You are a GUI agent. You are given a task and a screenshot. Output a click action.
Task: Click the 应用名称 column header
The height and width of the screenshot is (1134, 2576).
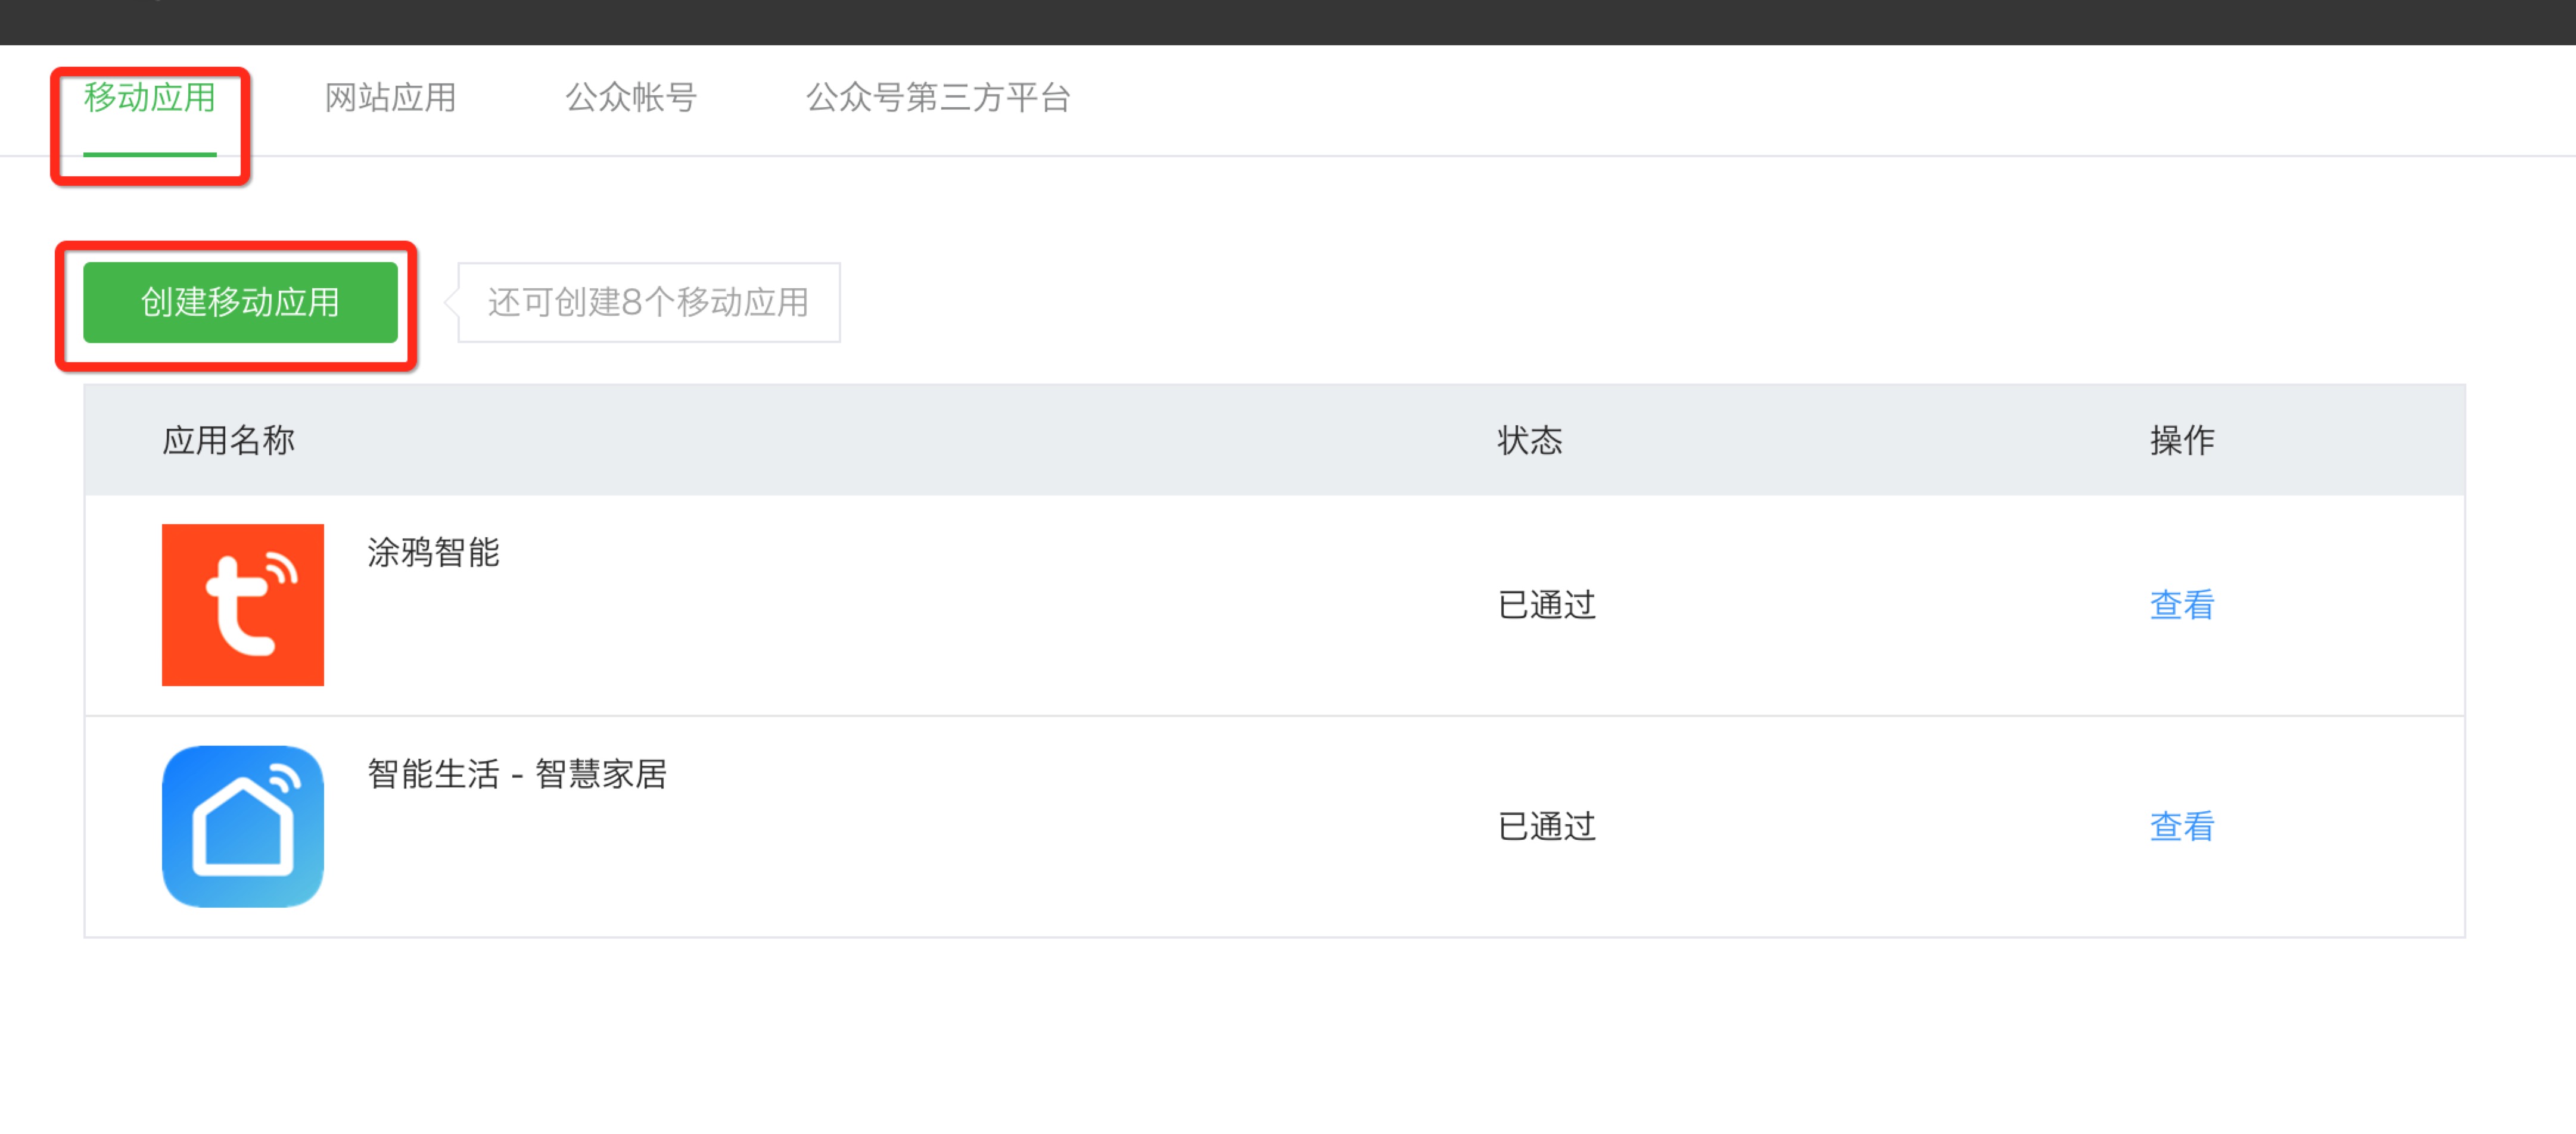pos(229,440)
